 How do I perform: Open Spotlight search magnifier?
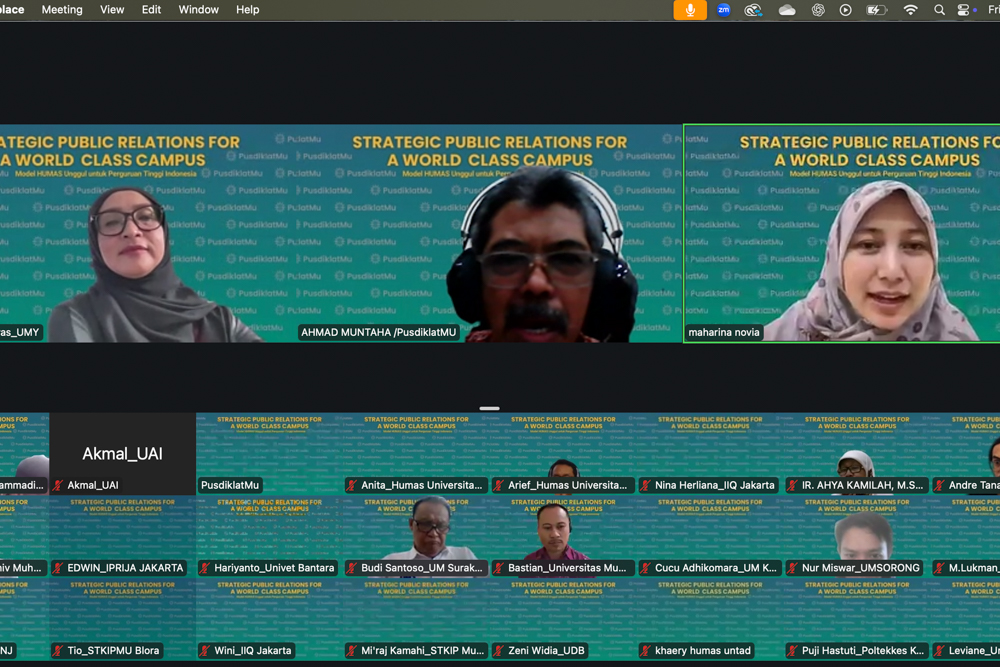pyautogui.click(x=939, y=10)
